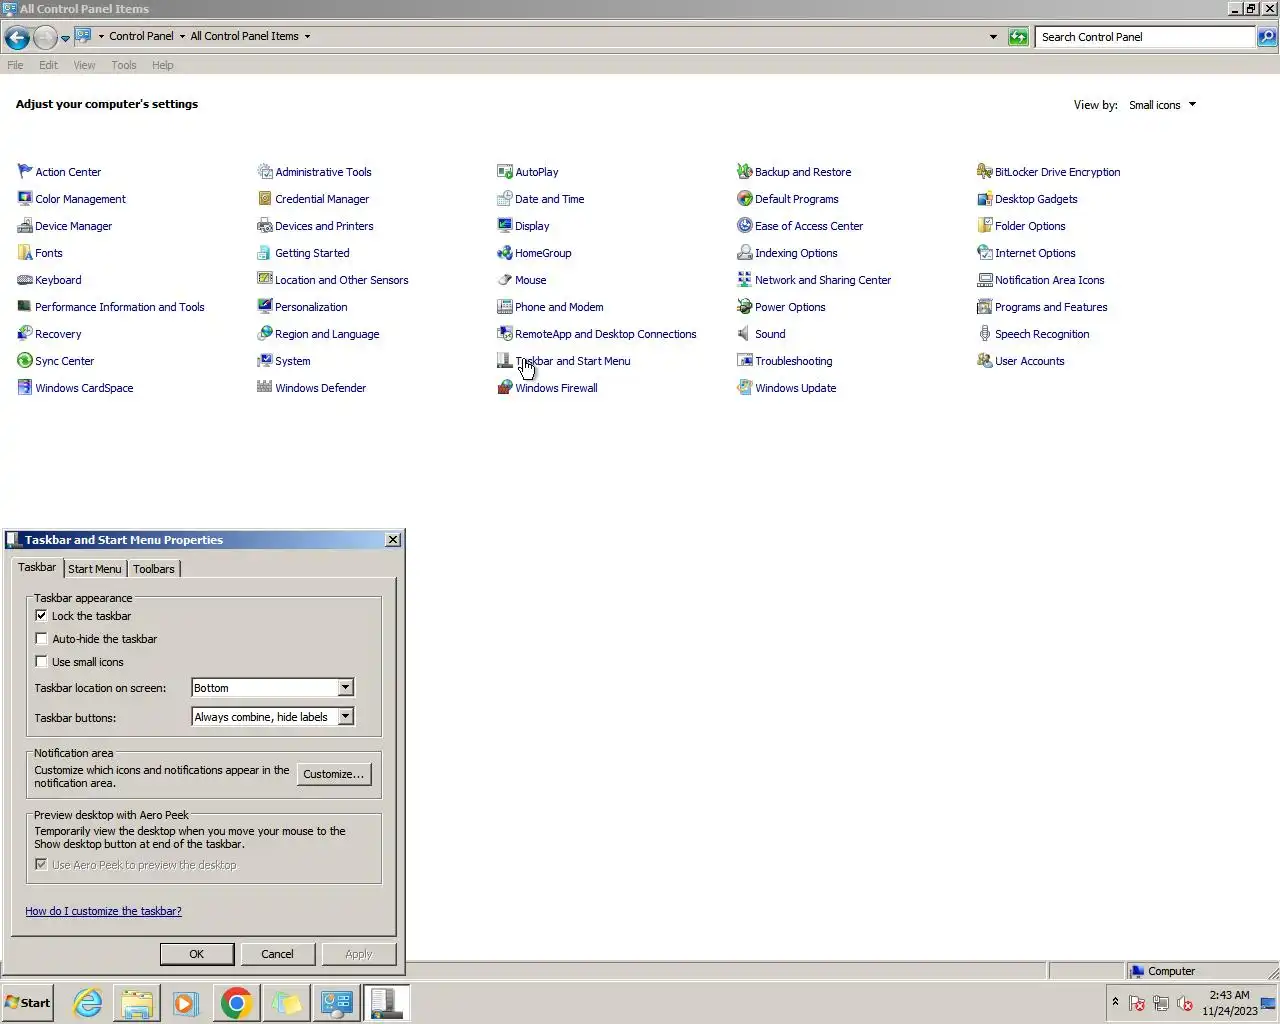This screenshot has height=1024, width=1280.
Task: Open Windows CardSpace icon
Action: 25,388
